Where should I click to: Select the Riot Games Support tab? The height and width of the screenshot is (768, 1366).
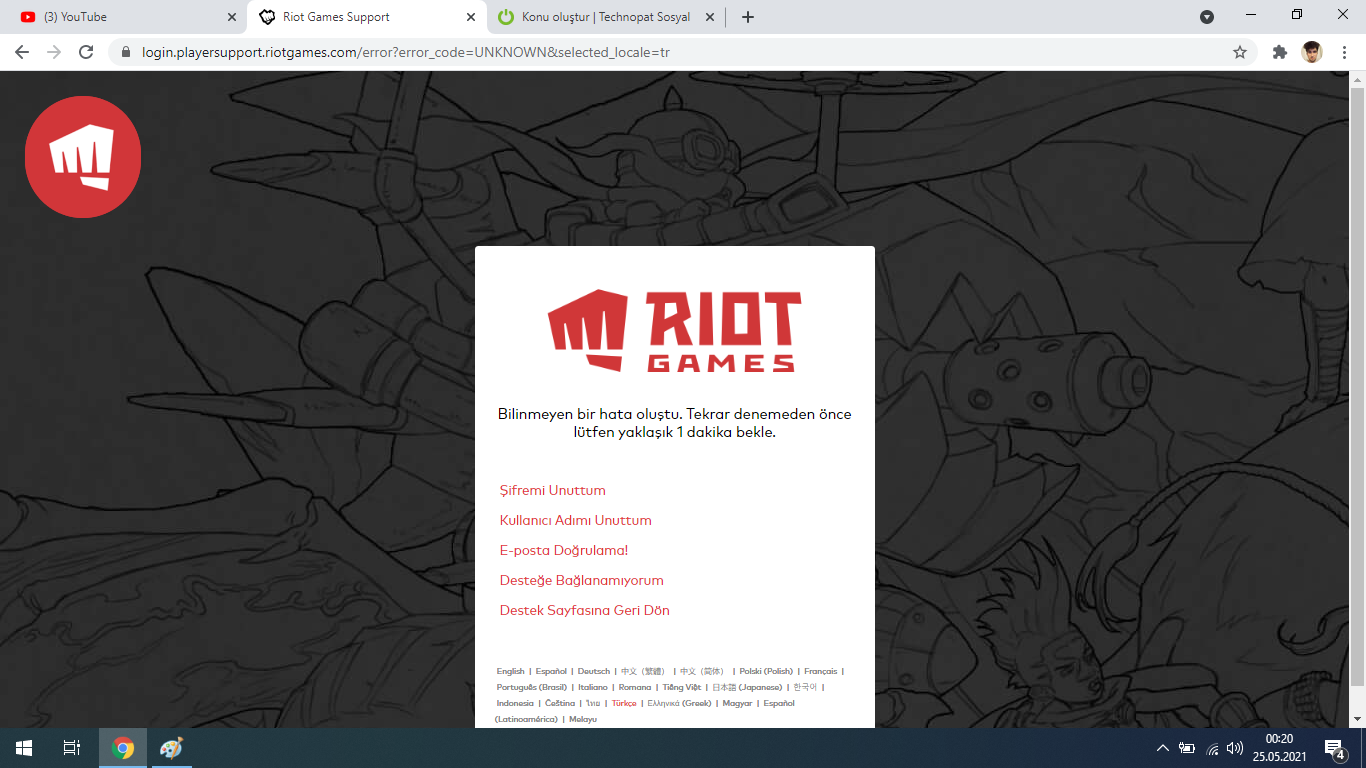point(365,17)
